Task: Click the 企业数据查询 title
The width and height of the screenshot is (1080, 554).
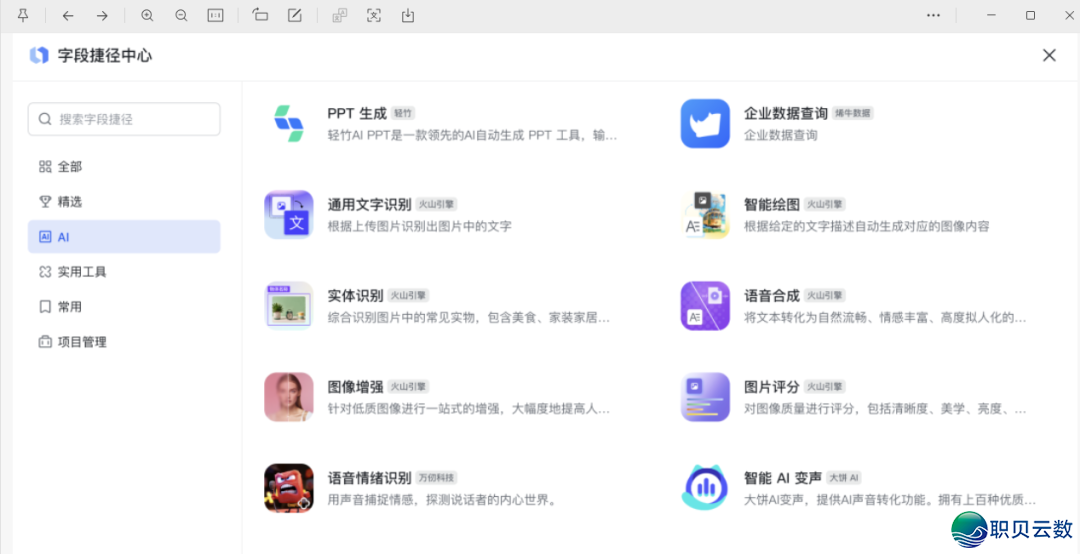Action: (786, 113)
